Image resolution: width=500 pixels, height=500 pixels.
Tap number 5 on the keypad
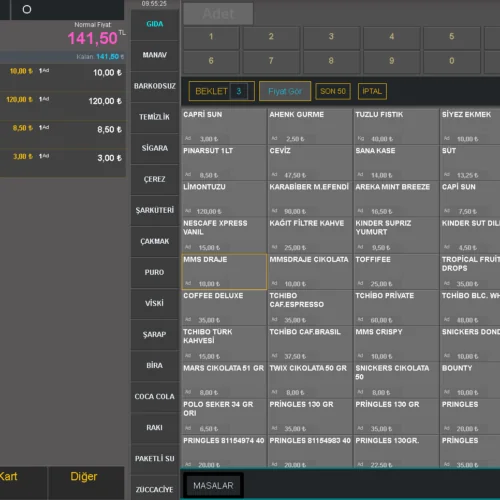pyautogui.click(x=452, y=37)
